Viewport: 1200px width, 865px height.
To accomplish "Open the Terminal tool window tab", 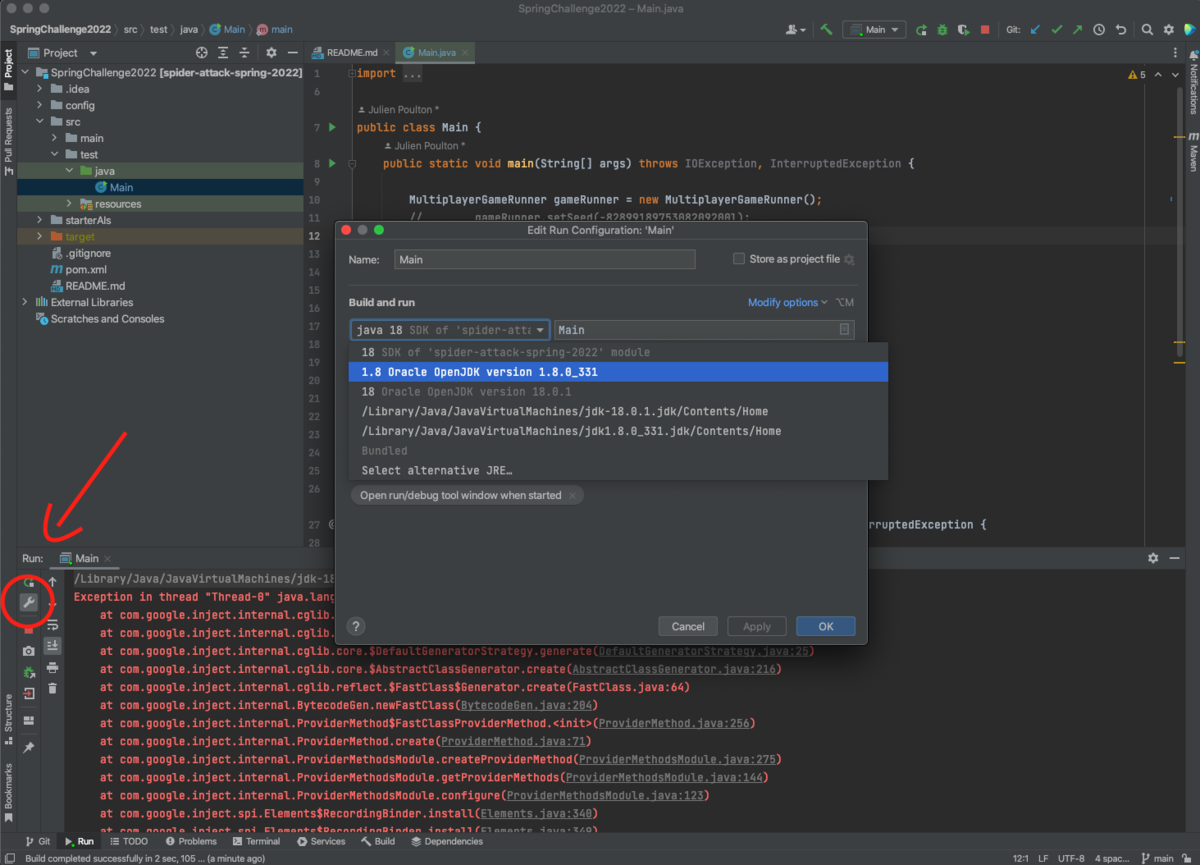I will pos(257,841).
